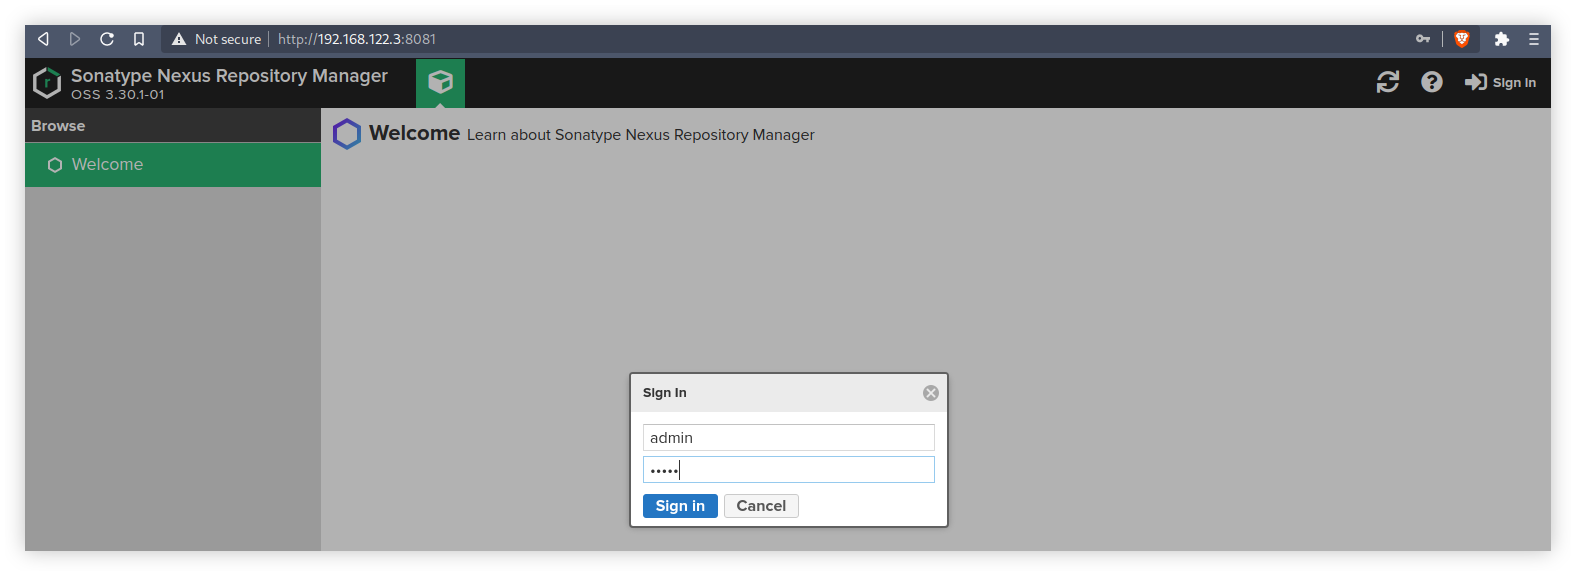The image size is (1576, 576).
Task: Open the browser extensions puzzle icon
Action: point(1501,39)
